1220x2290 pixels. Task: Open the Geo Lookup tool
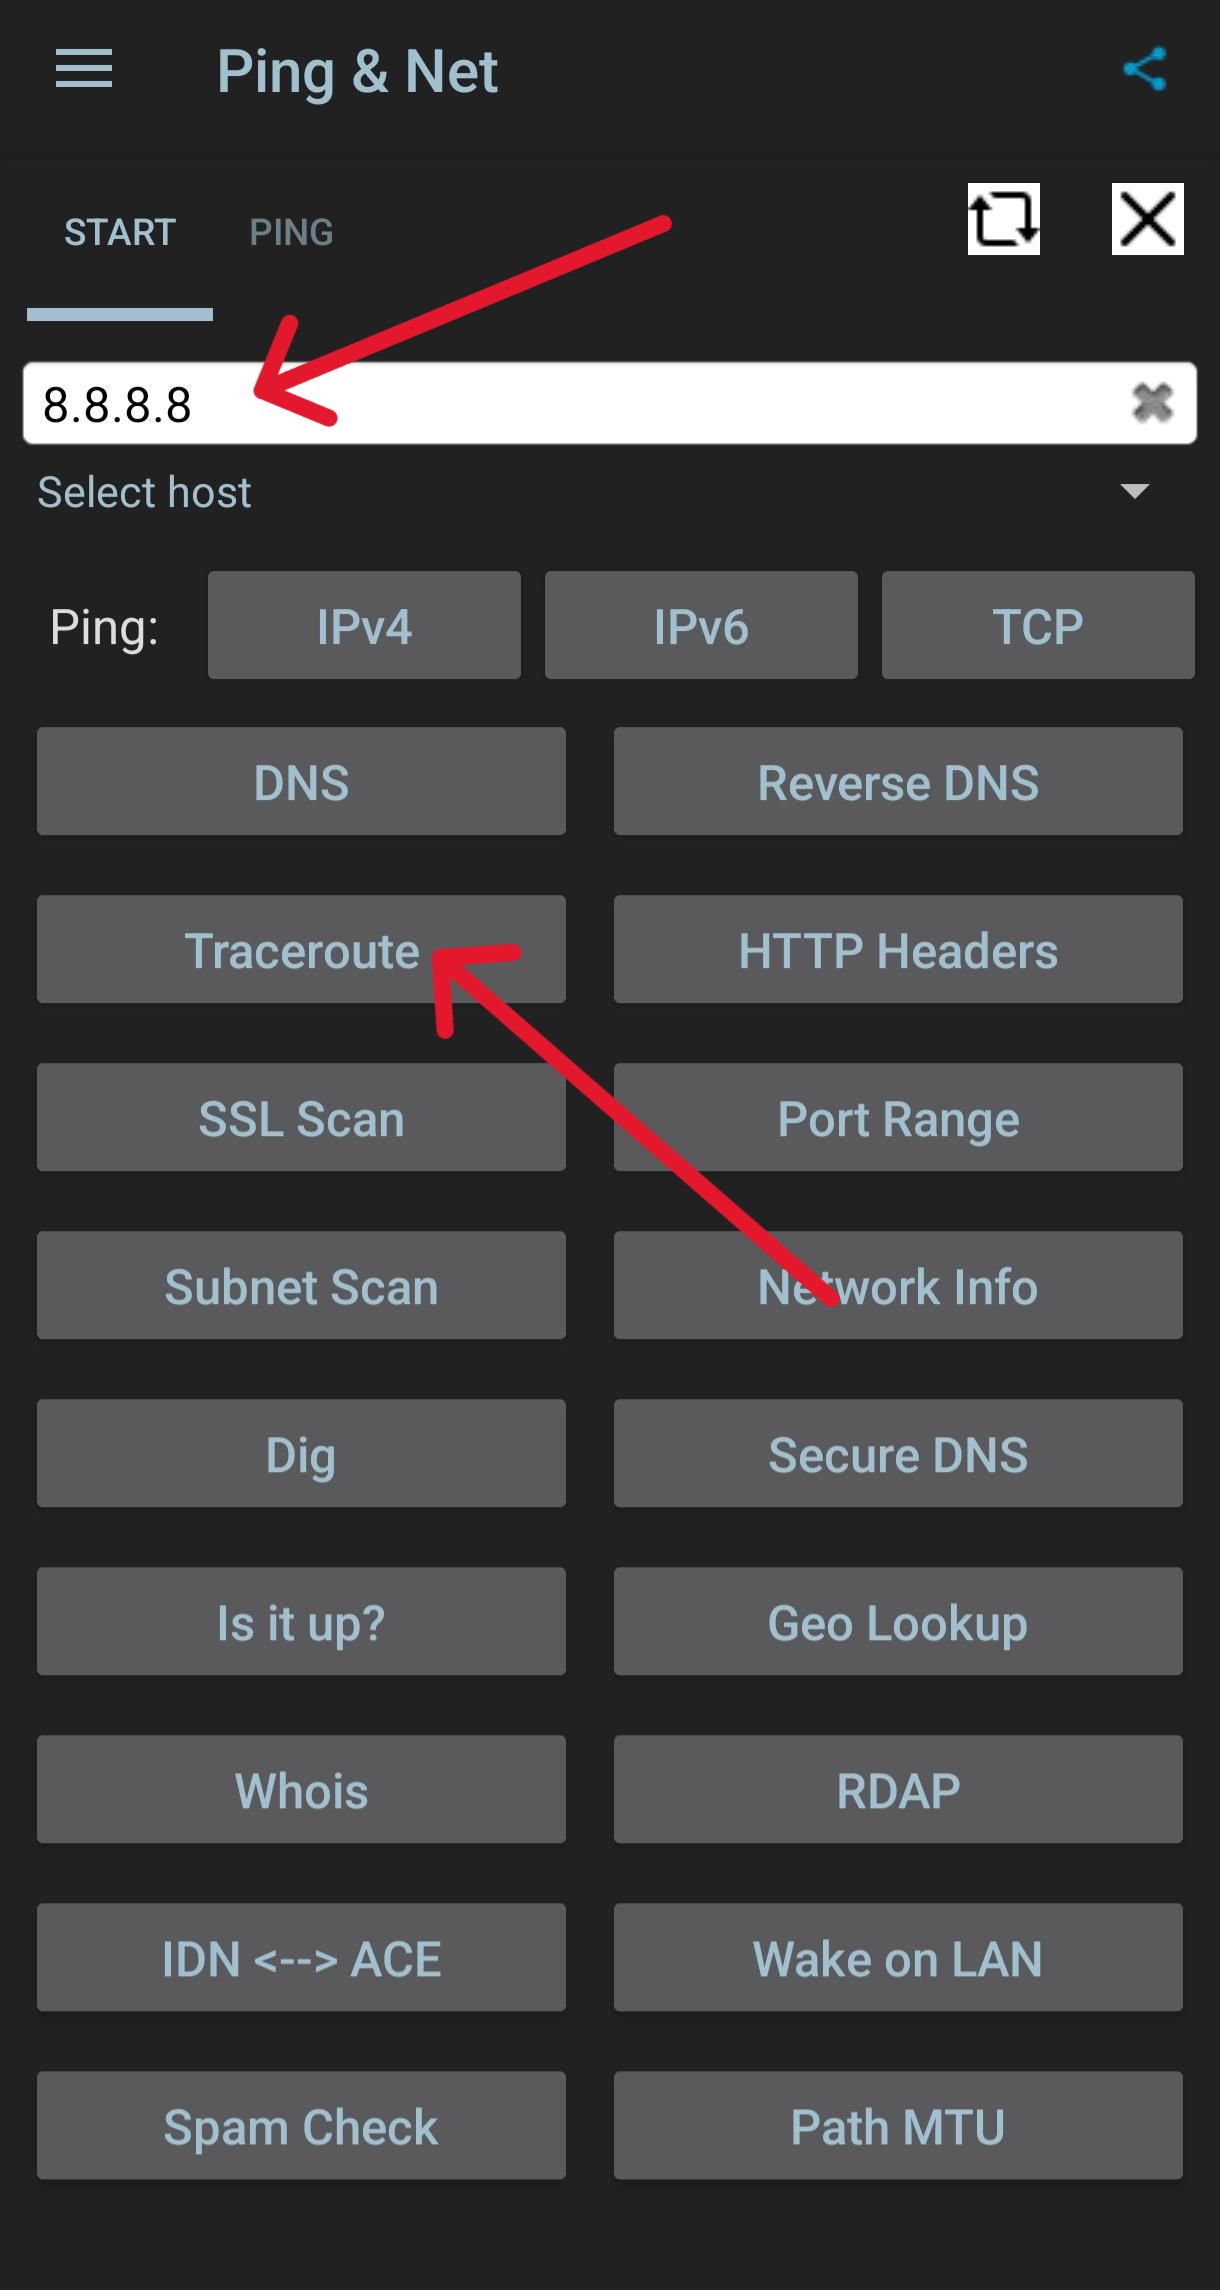(x=897, y=1622)
